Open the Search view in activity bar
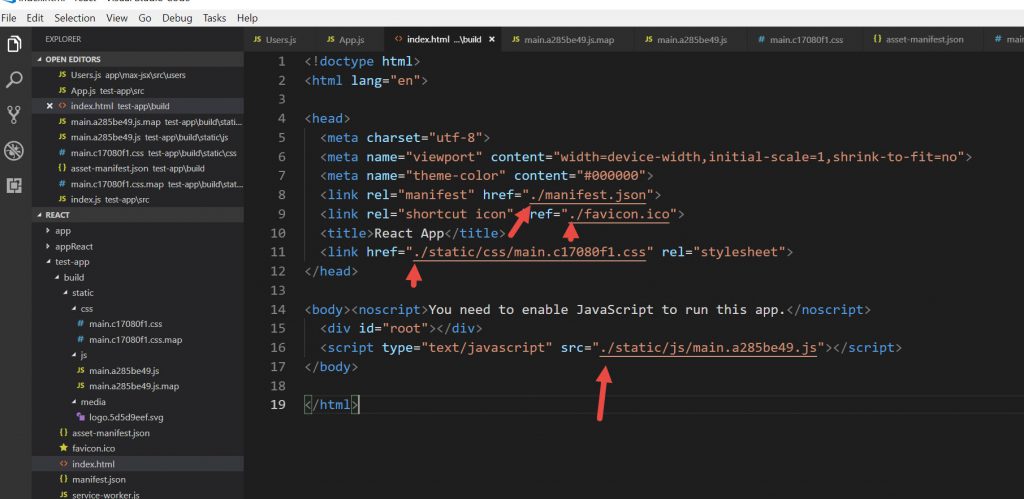This screenshot has height=499, width=1024. pos(14,79)
